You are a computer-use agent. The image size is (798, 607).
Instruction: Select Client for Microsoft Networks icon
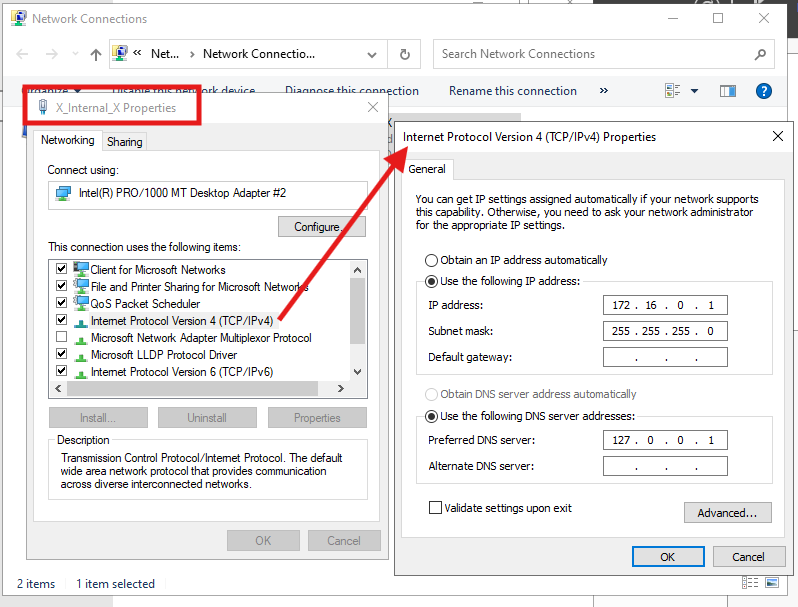point(80,269)
